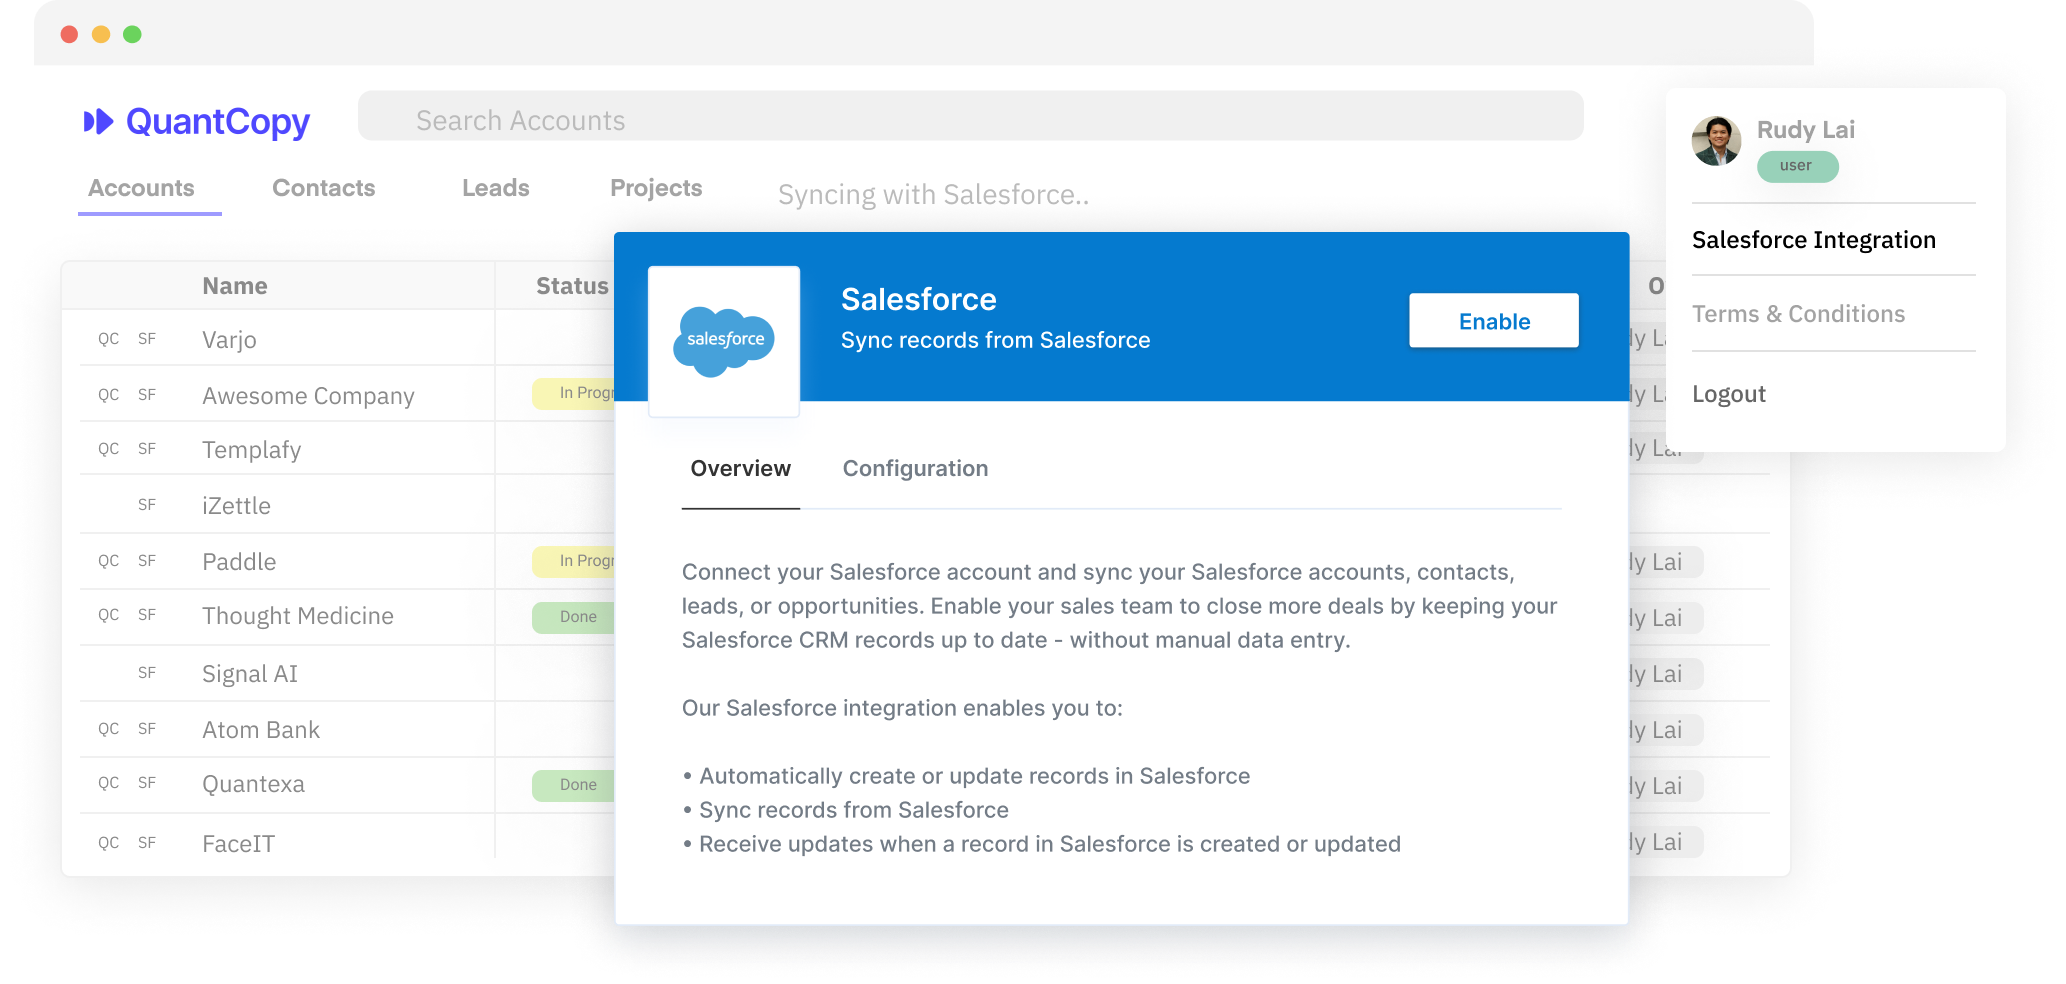Click QC badge beside Thought Medicine

click(x=108, y=615)
